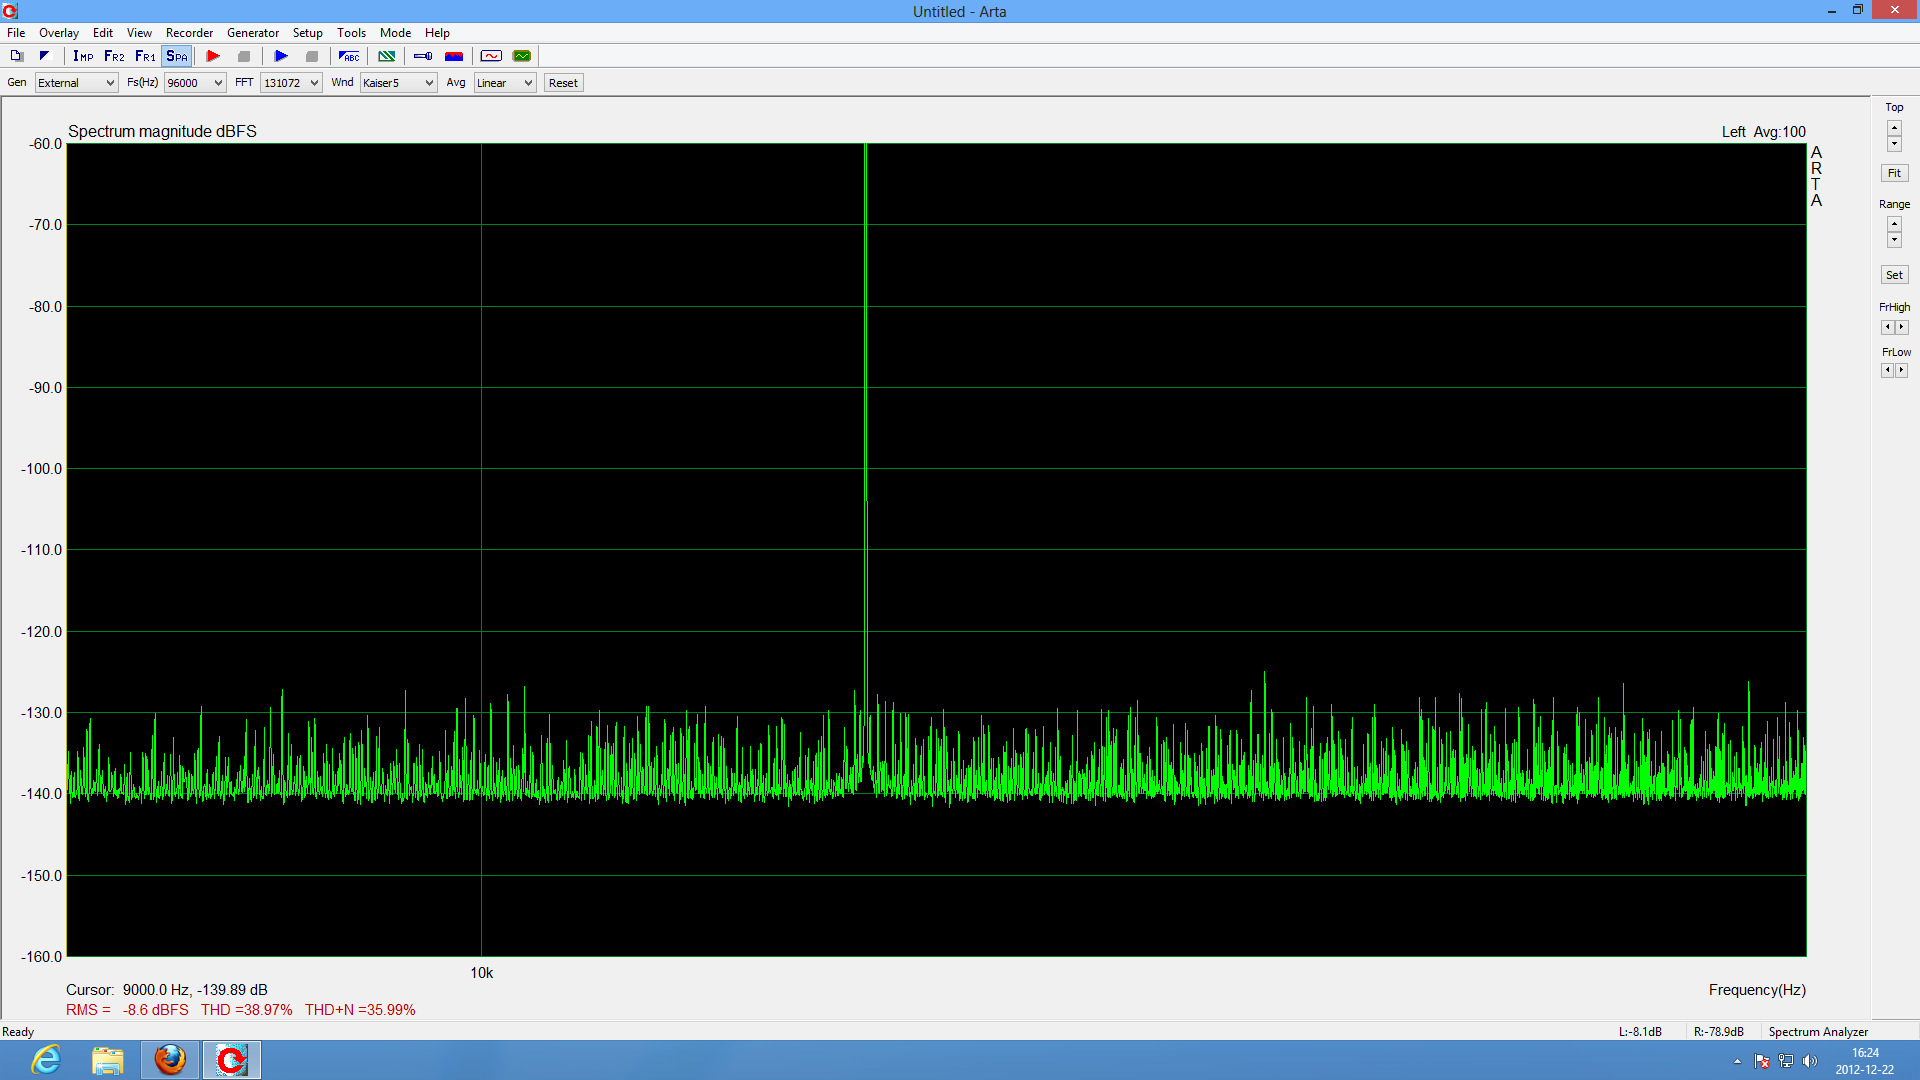Click the volume speaker tray icon
This screenshot has height=1080, width=1920.
coord(1810,1061)
